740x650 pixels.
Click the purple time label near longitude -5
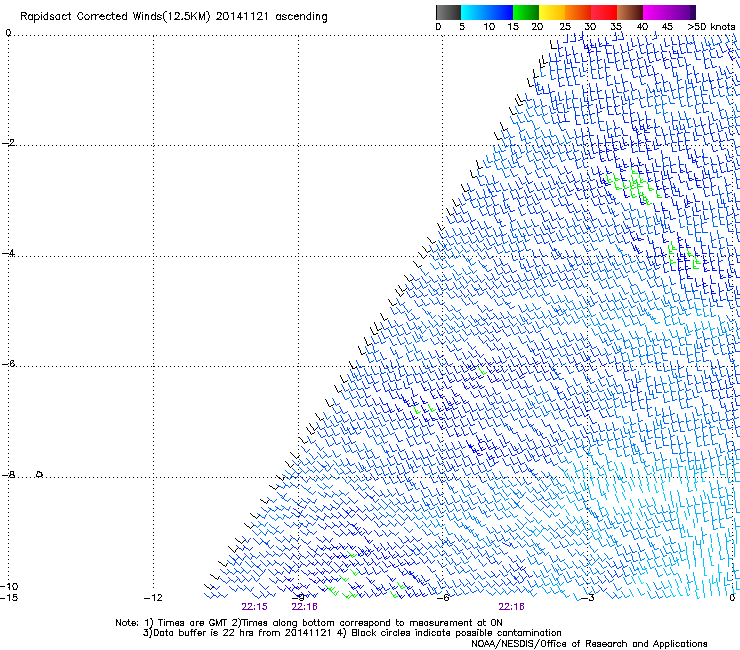pyautogui.click(x=511, y=607)
